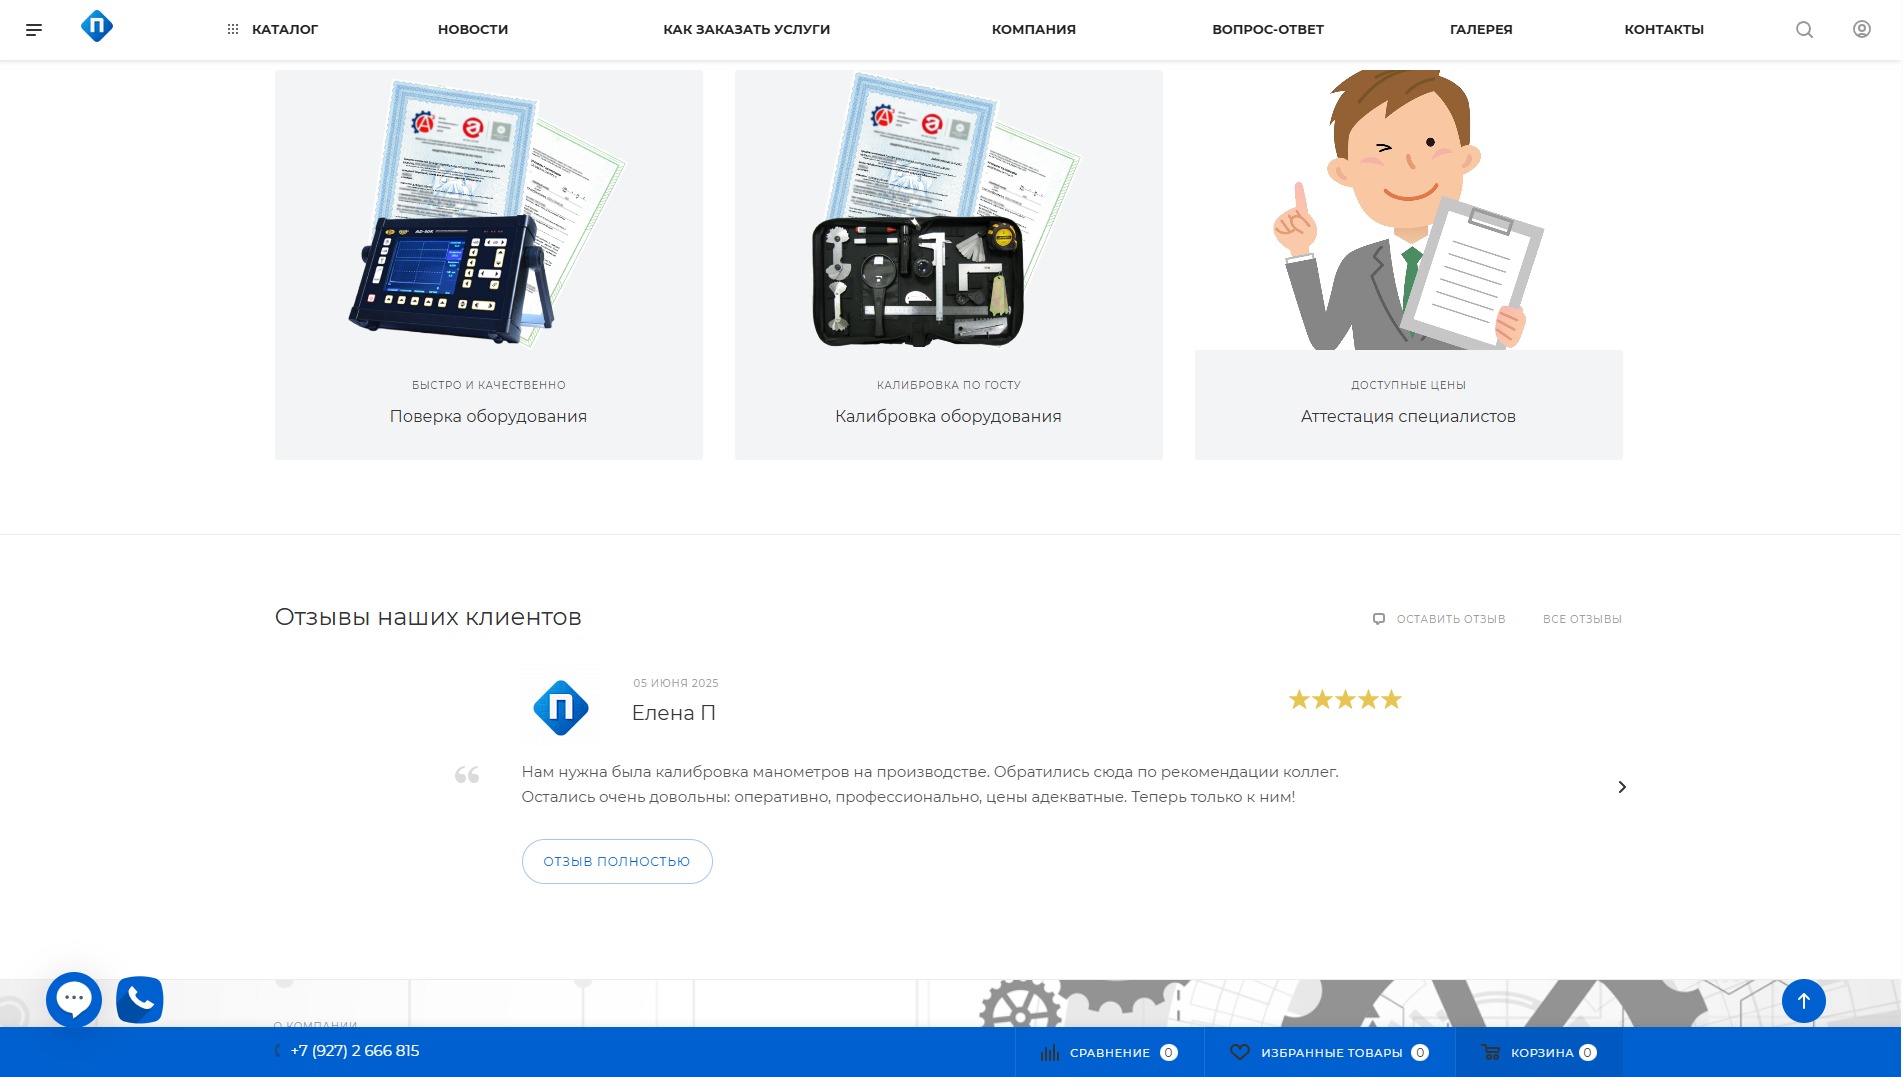The height and width of the screenshot is (1077, 1903).
Task: Open the user account icon
Action: [1862, 29]
